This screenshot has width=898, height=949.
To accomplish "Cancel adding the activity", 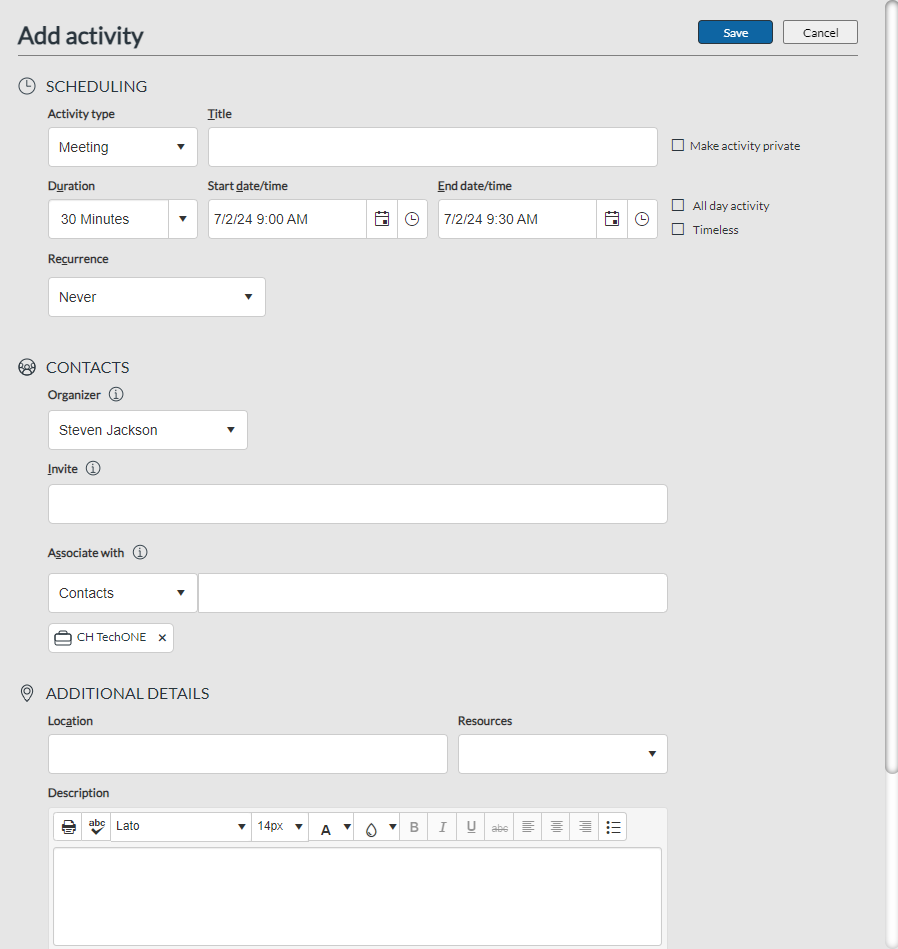I will (819, 31).
